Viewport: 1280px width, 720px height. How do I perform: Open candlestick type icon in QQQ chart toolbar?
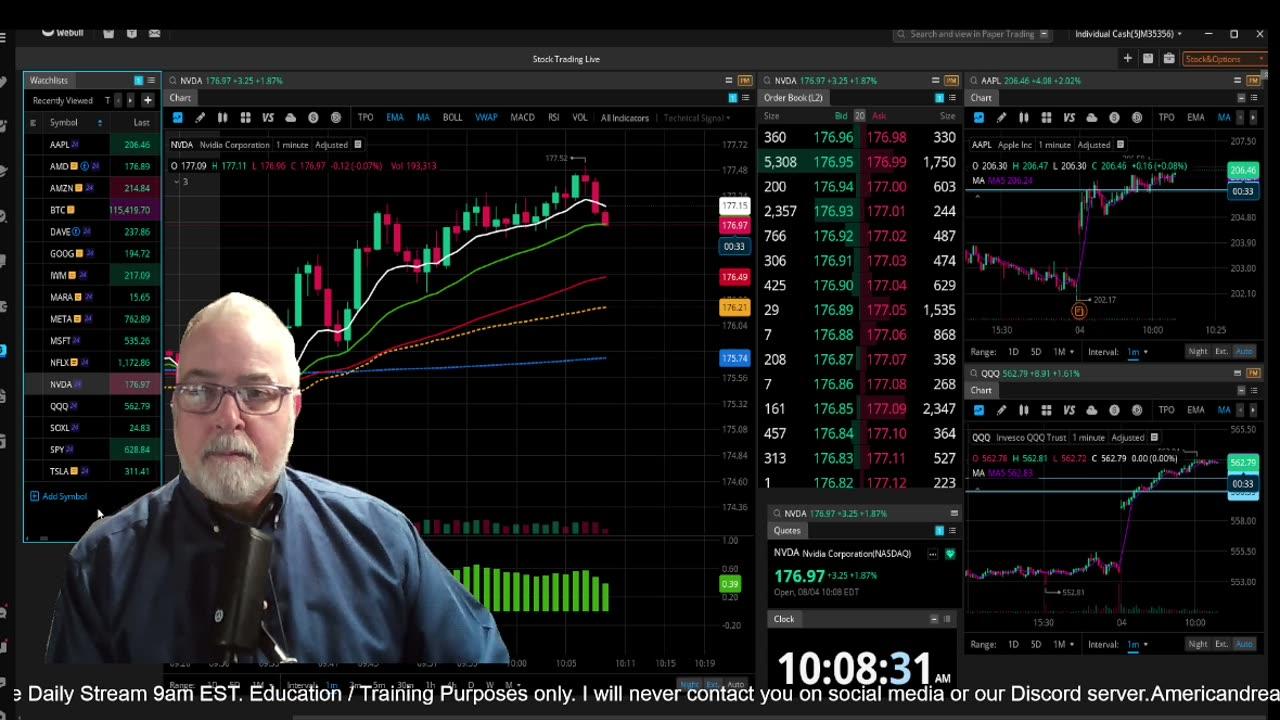(x=1024, y=410)
